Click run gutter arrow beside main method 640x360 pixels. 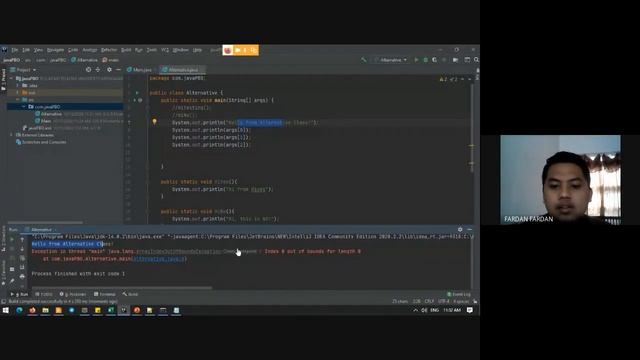[x=135, y=100]
